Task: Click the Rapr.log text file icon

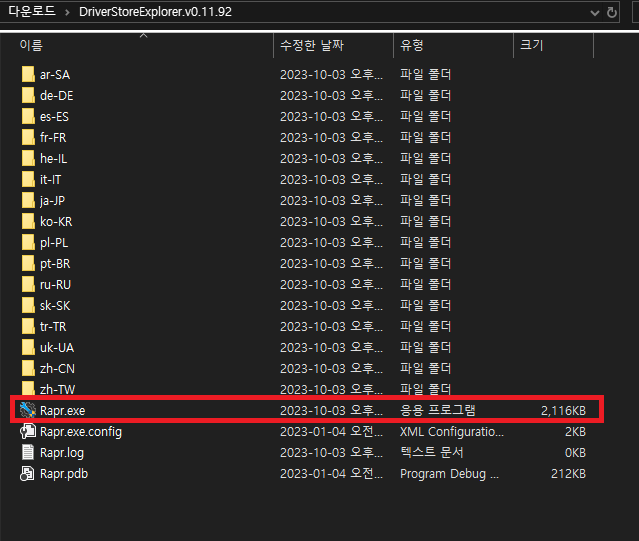Action: pos(28,453)
